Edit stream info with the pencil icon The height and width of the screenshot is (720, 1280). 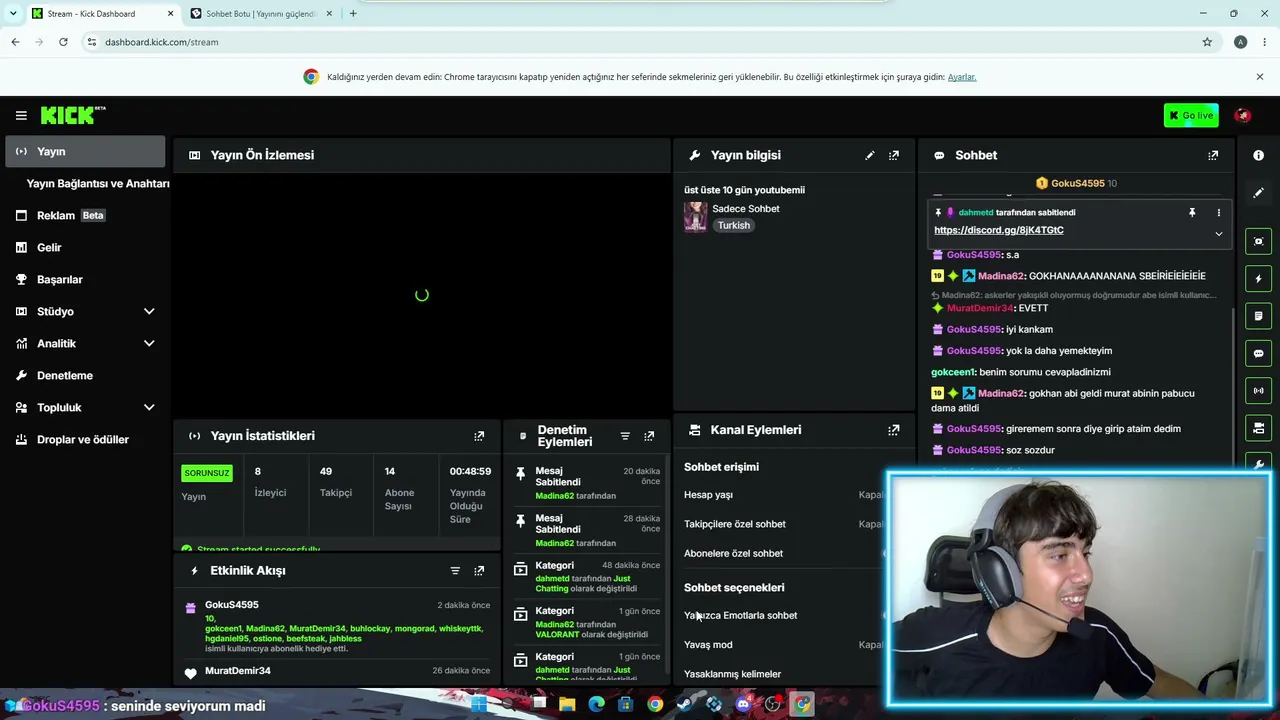[870, 155]
